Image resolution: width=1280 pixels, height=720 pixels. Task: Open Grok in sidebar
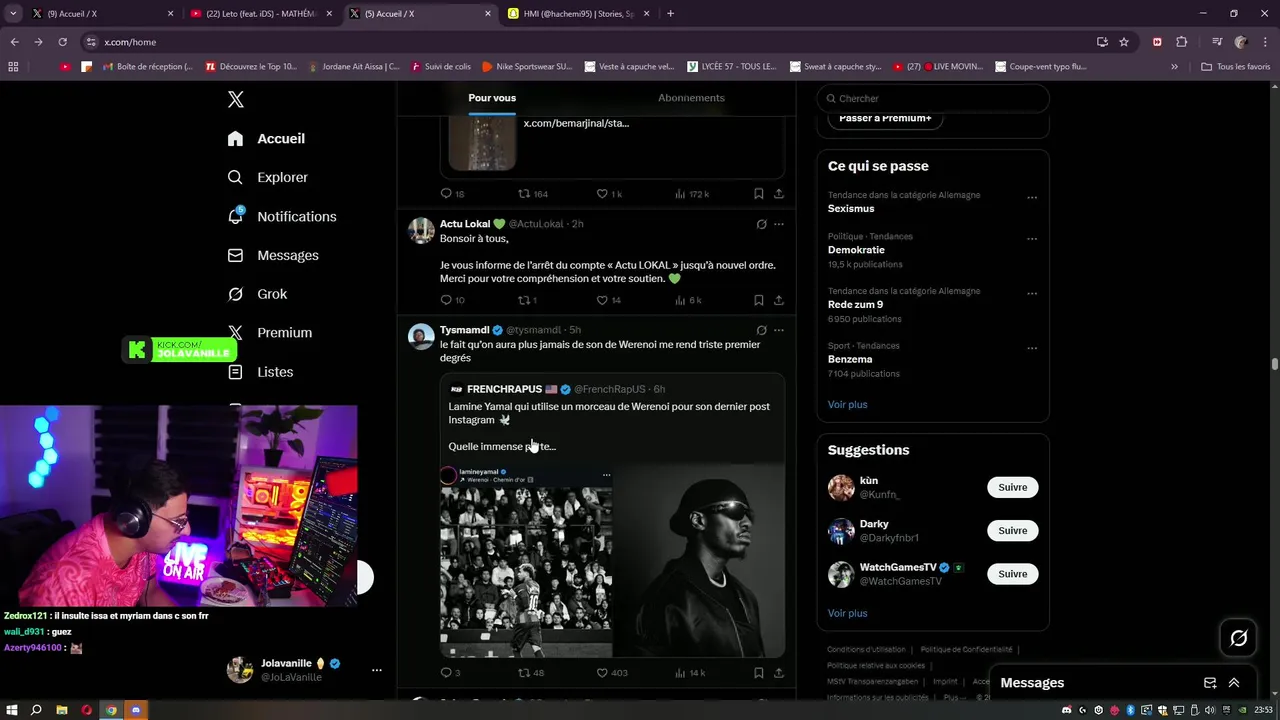[257, 294]
